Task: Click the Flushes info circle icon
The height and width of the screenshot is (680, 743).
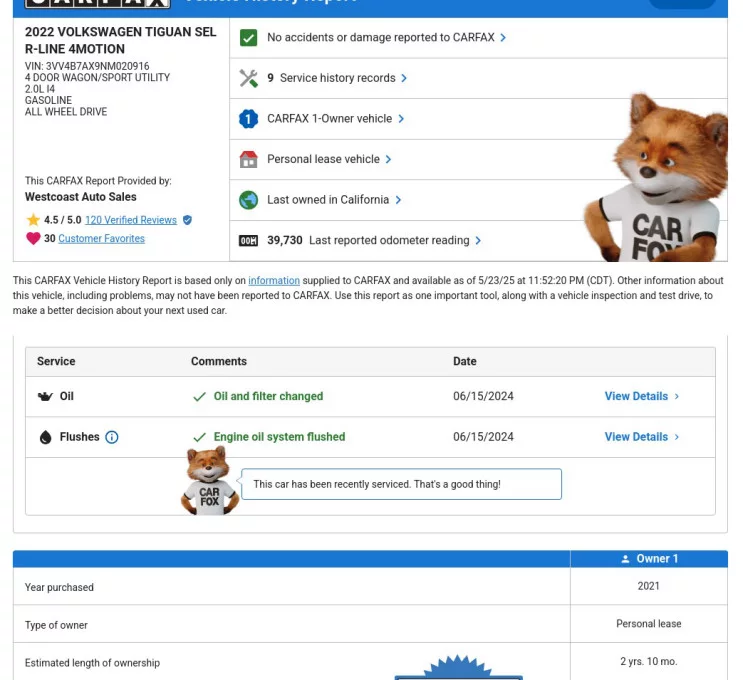Action: coord(112,437)
